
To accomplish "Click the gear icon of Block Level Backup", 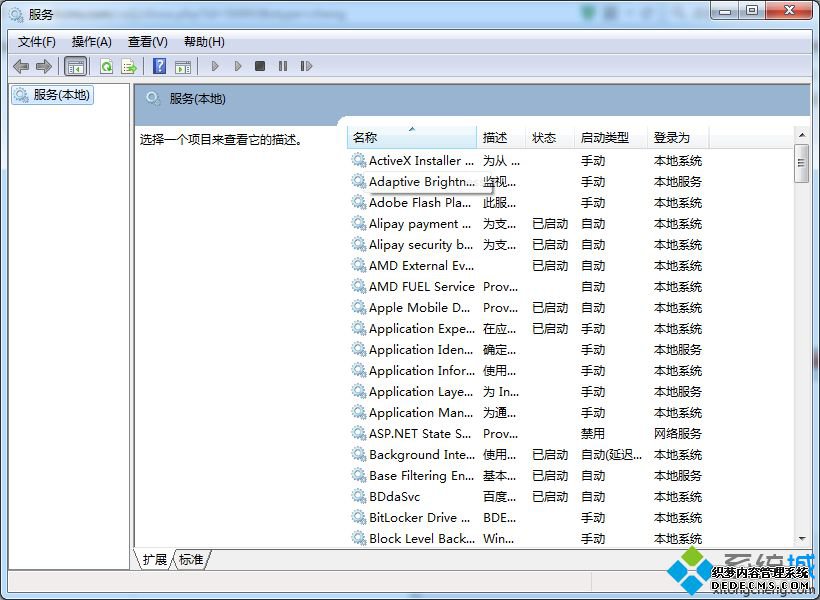I will (358, 538).
